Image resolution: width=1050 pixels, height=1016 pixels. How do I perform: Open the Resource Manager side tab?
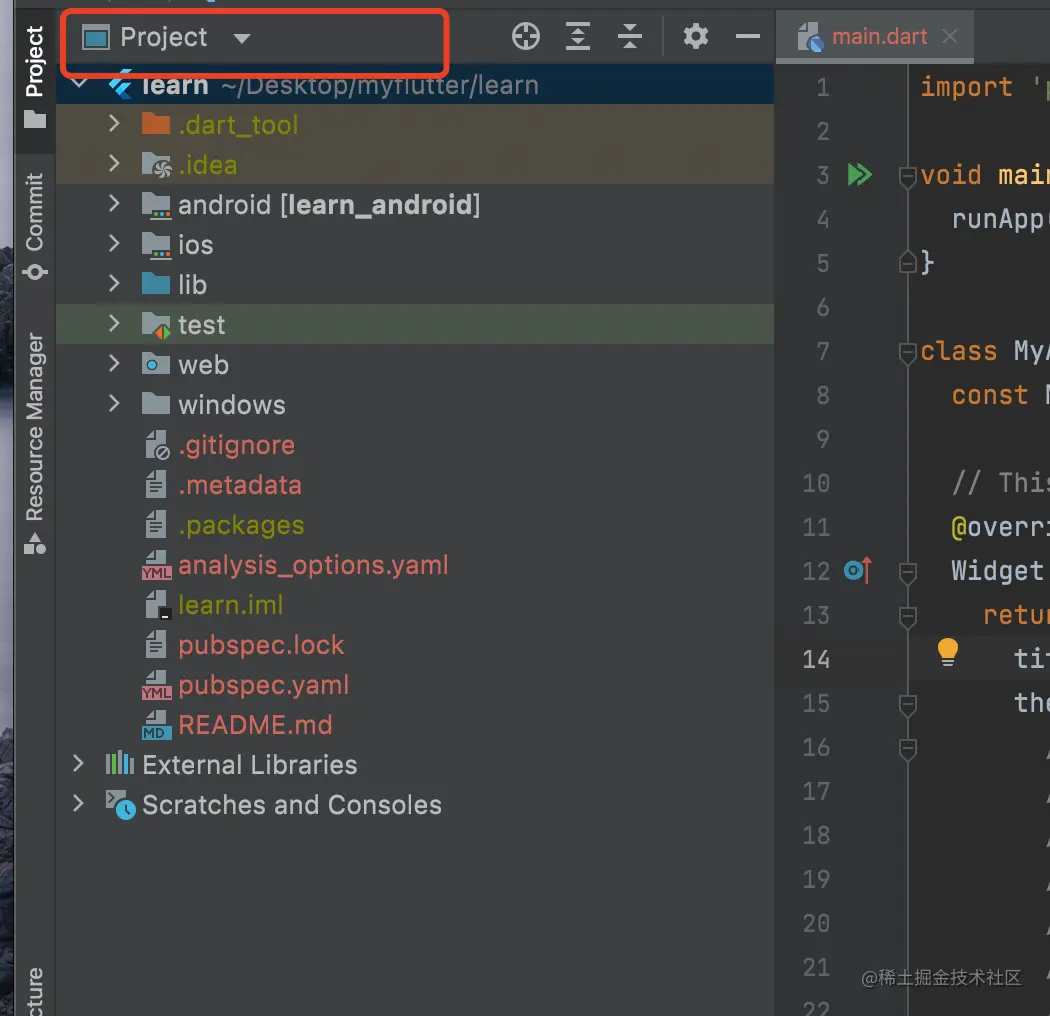[35, 443]
